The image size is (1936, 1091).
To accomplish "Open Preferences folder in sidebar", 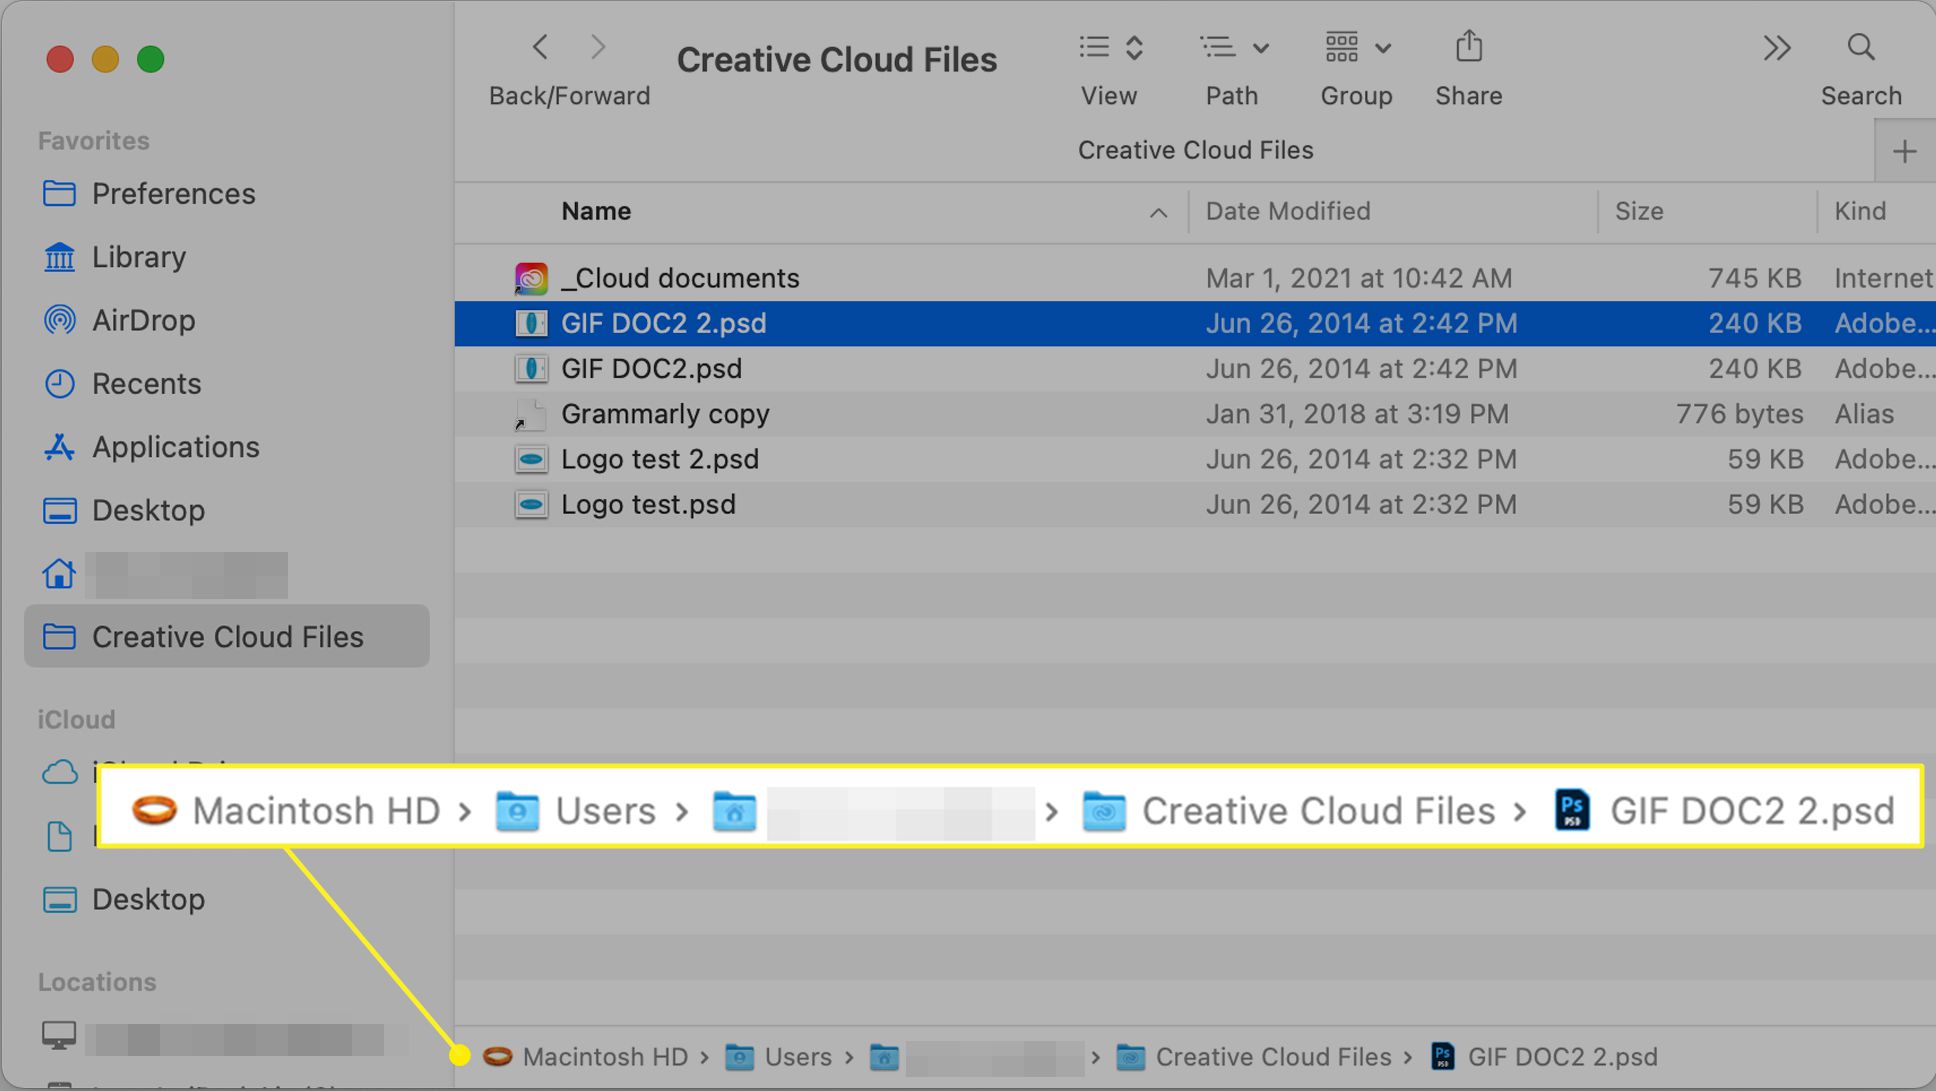I will coord(173,193).
